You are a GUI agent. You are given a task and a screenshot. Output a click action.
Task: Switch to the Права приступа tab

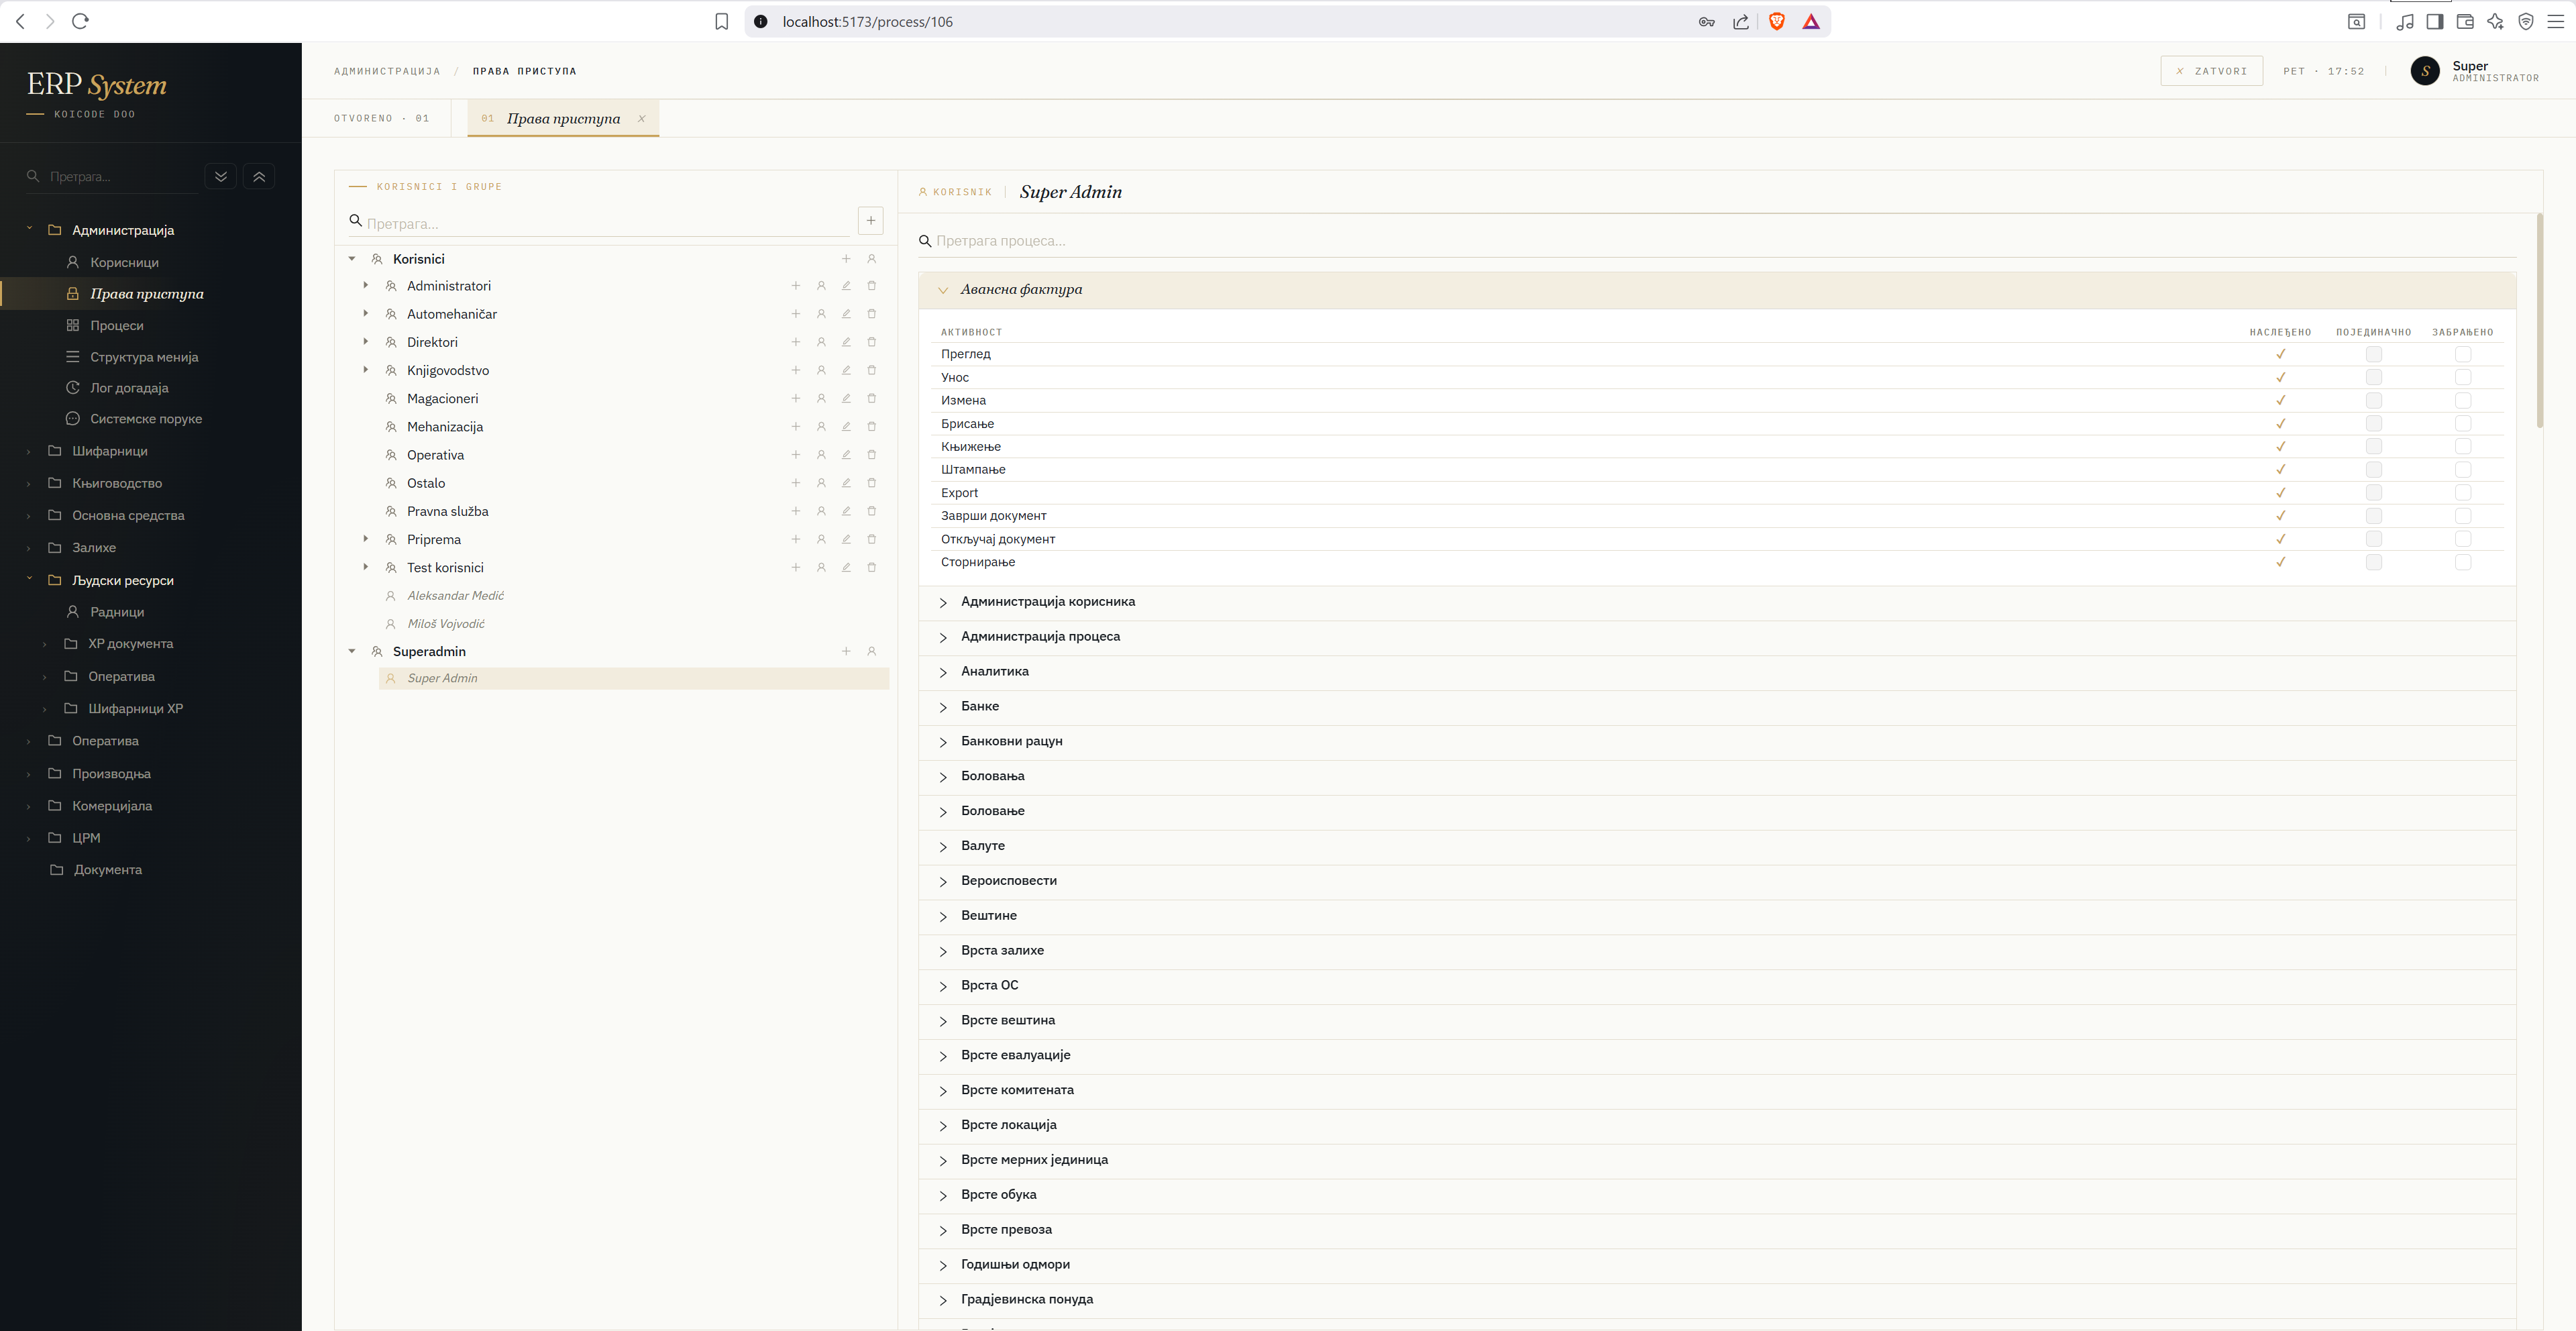coord(563,118)
